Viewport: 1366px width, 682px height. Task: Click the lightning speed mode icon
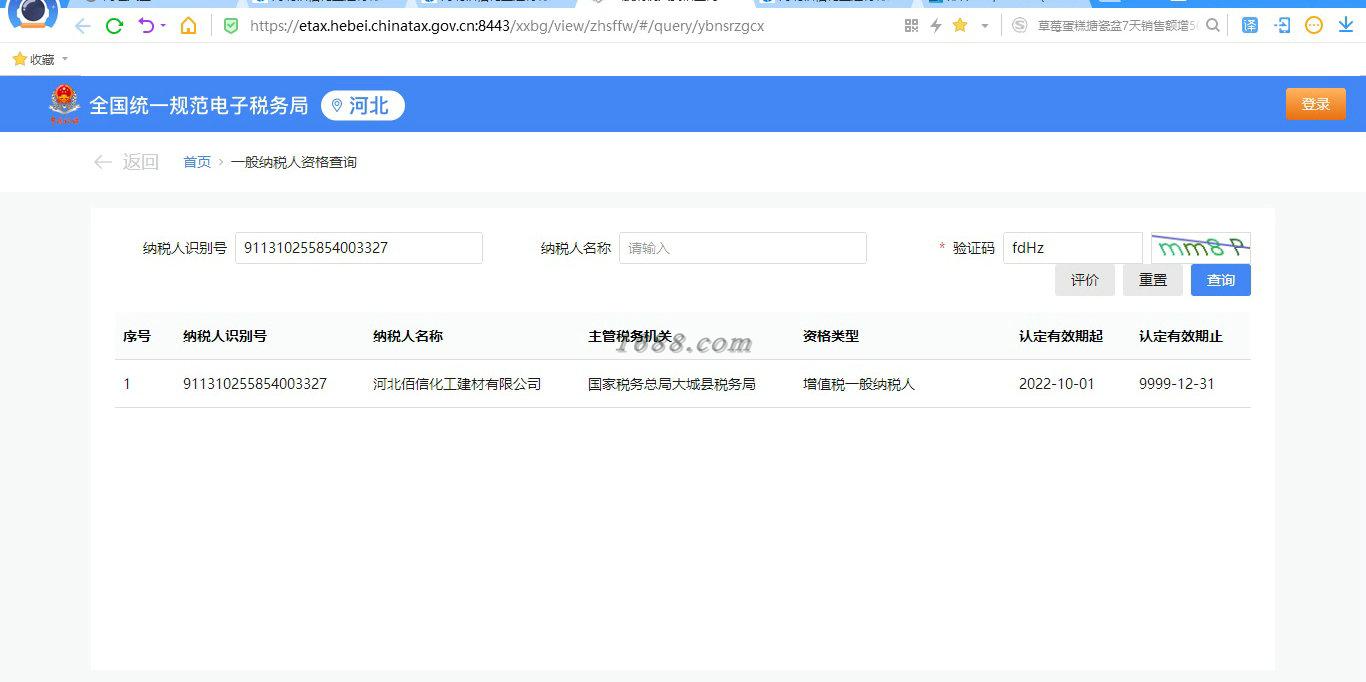pos(936,26)
